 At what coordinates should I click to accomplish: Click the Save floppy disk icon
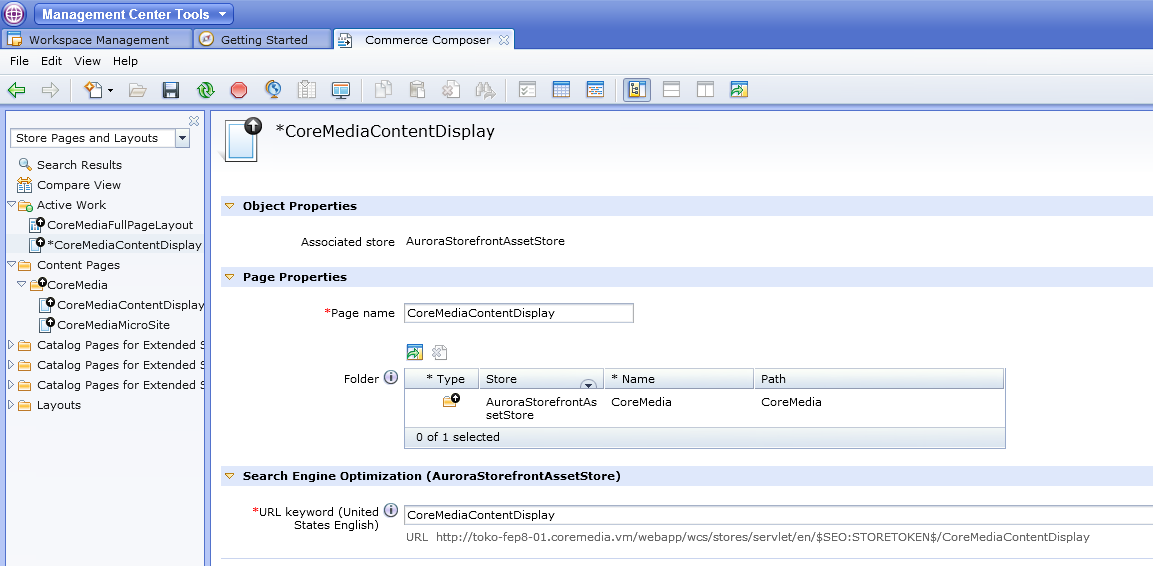(x=171, y=90)
